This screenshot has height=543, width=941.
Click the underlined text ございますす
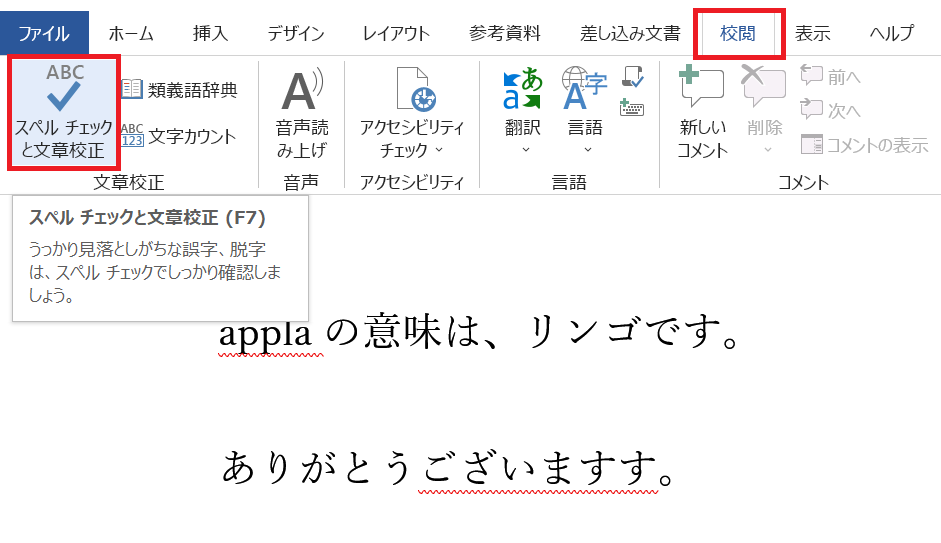(x=538, y=469)
